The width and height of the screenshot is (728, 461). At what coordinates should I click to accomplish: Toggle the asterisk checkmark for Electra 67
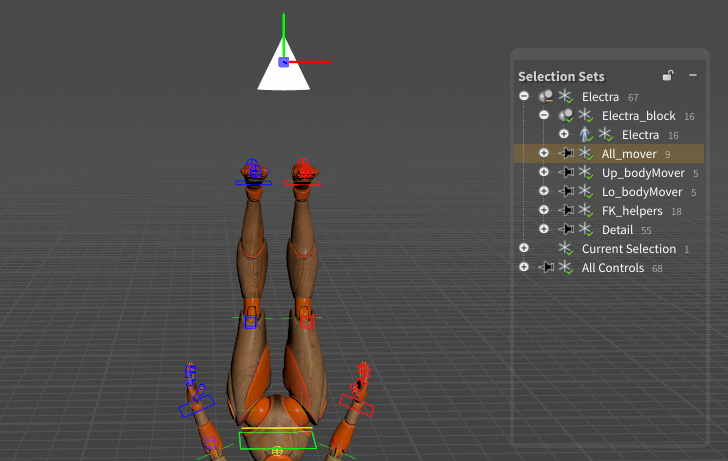[566, 96]
